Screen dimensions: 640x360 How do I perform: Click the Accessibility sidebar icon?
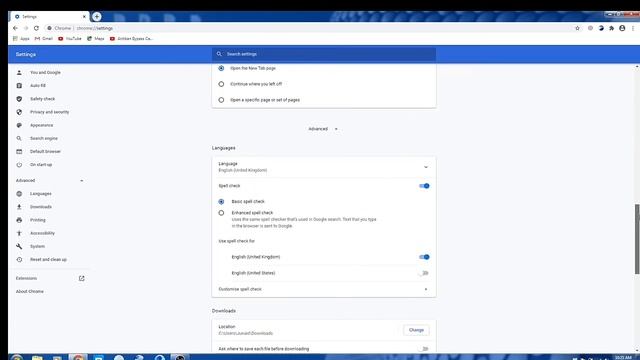(x=19, y=233)
